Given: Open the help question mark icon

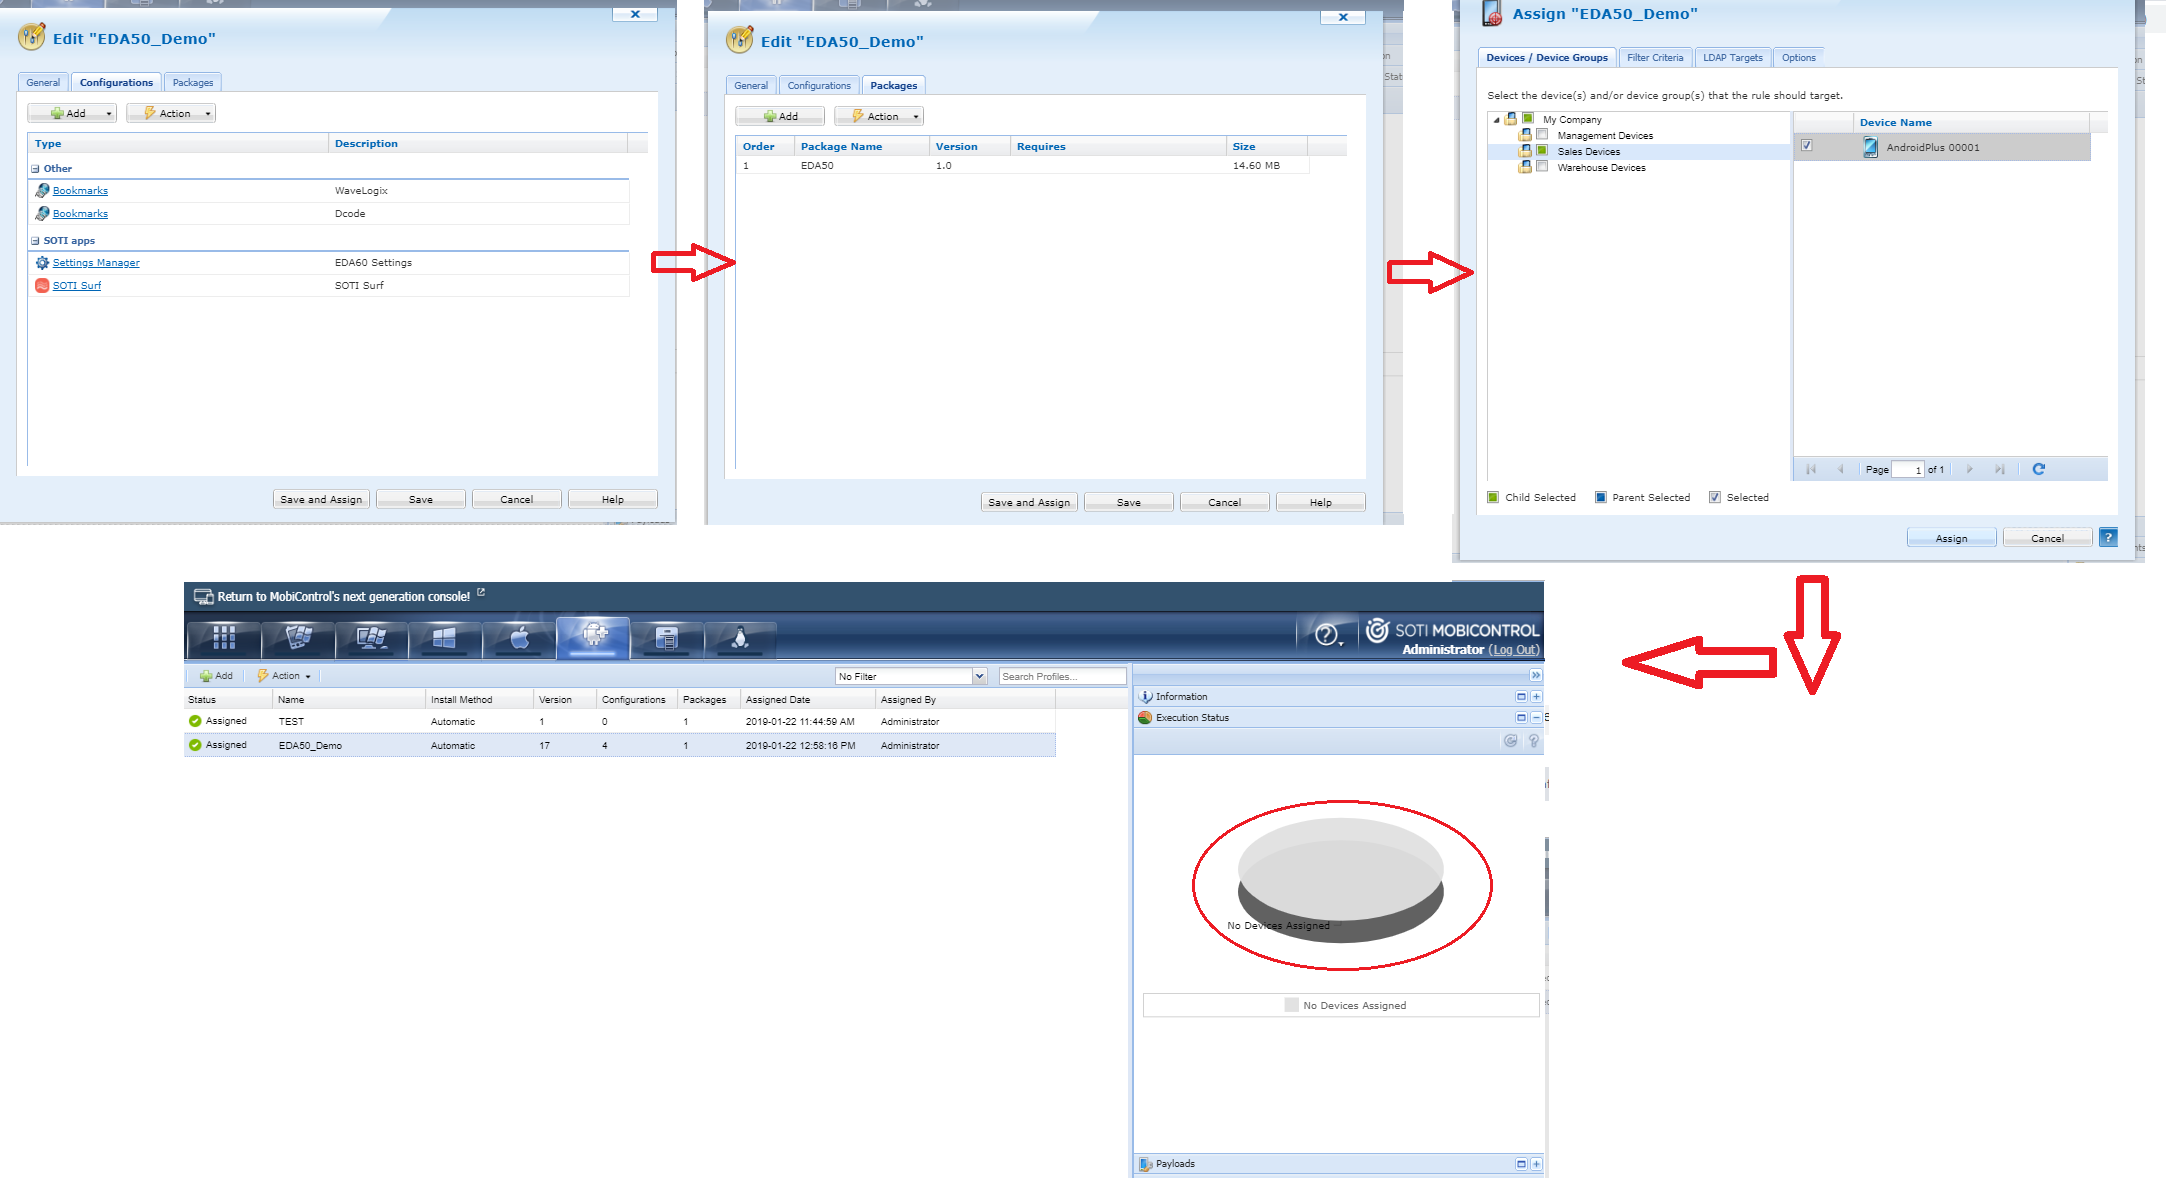Looking at the screenshot, I should pyautogui.click(x=1326, y=635).
